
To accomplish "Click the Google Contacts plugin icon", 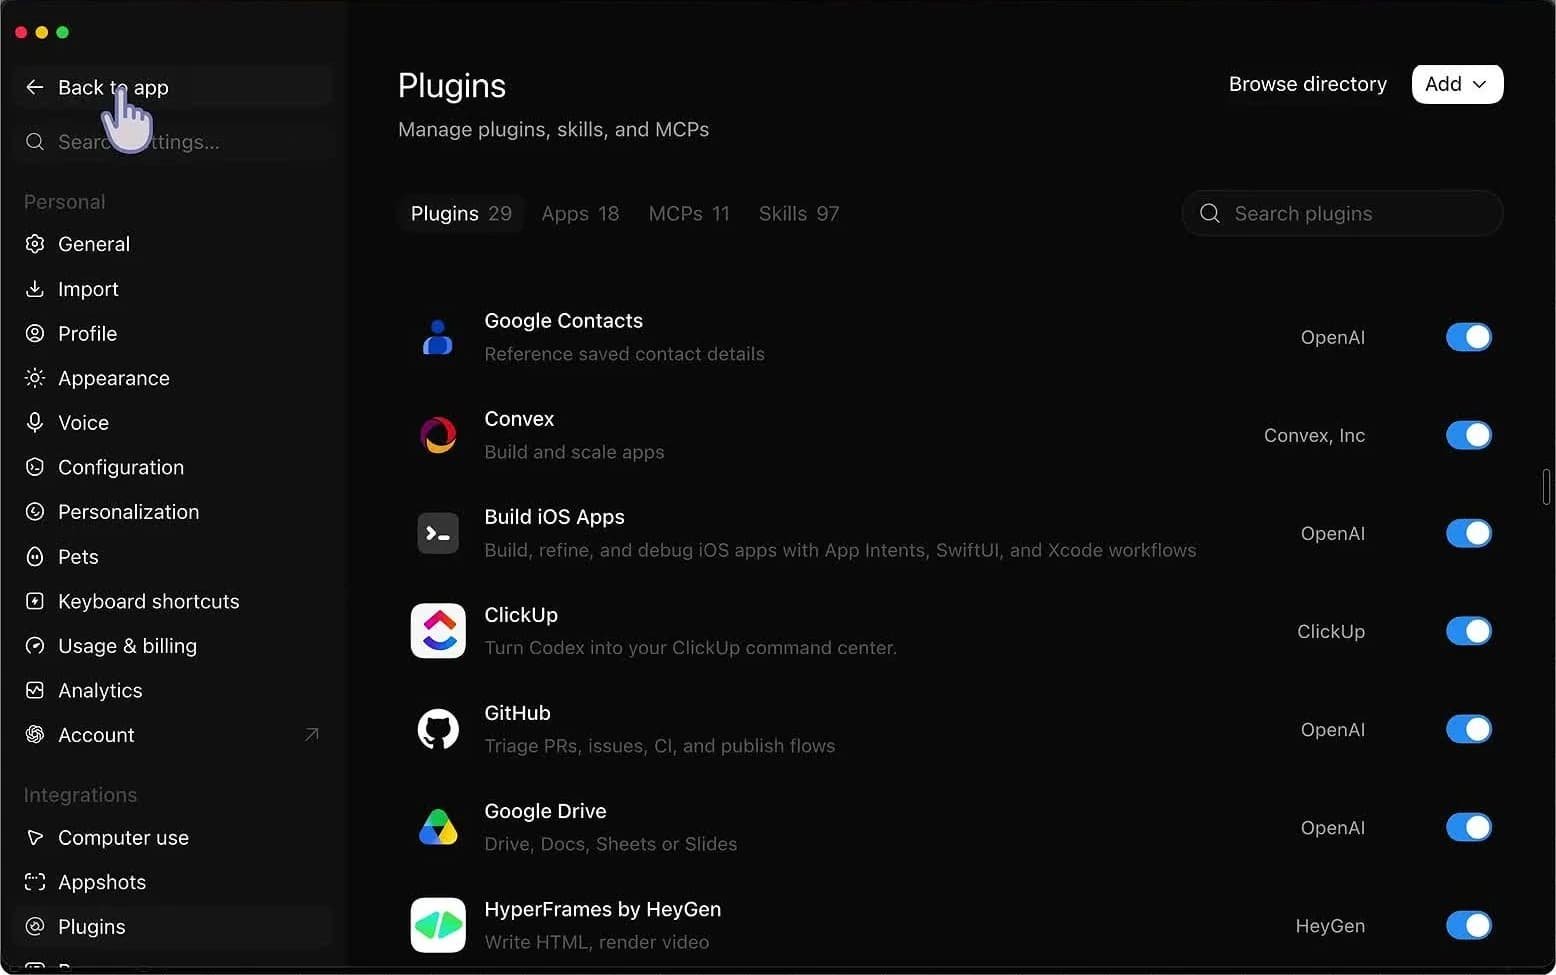I will [438, 337].
